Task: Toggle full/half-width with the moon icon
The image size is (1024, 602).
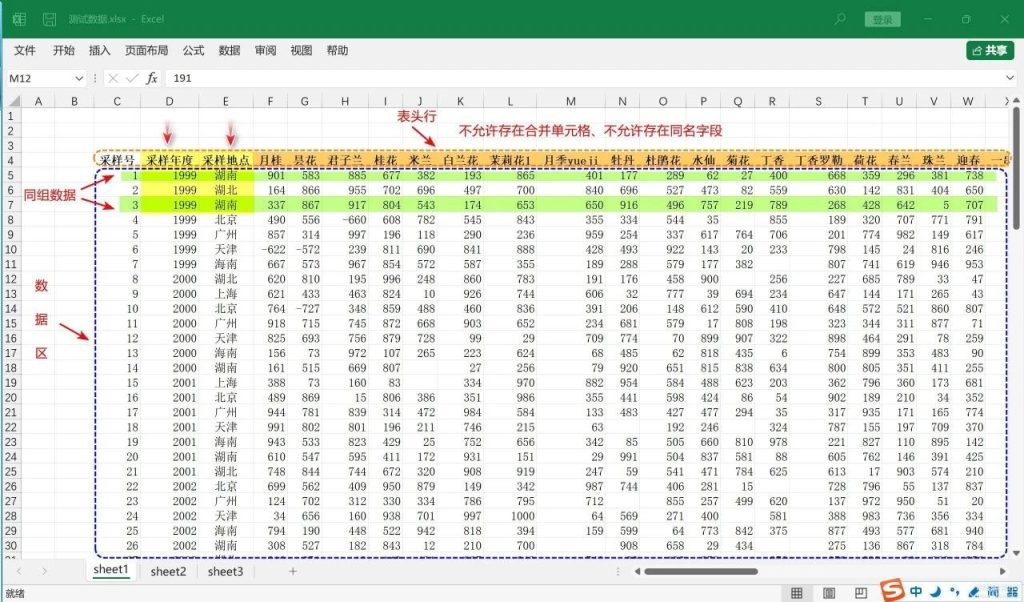Action: (936, 591)
